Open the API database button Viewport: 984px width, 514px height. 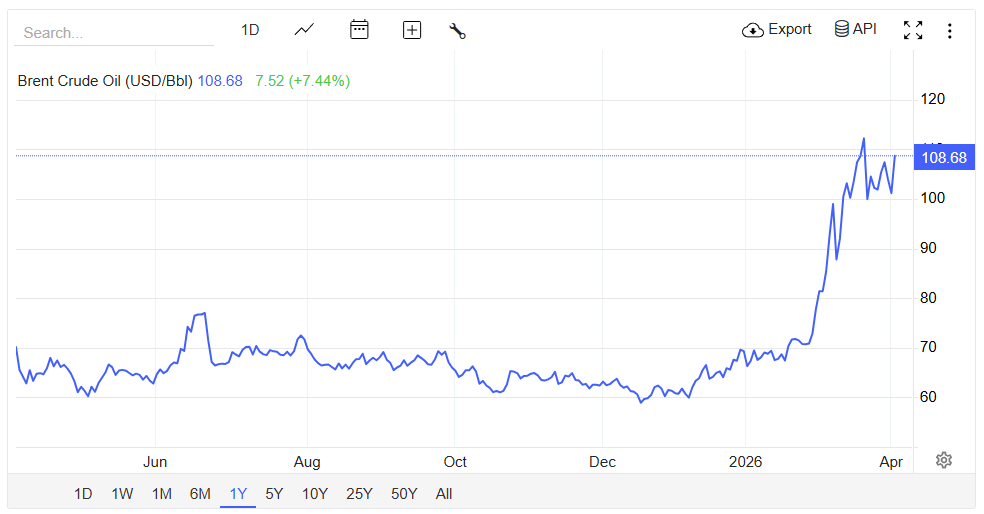coord(855,29)
